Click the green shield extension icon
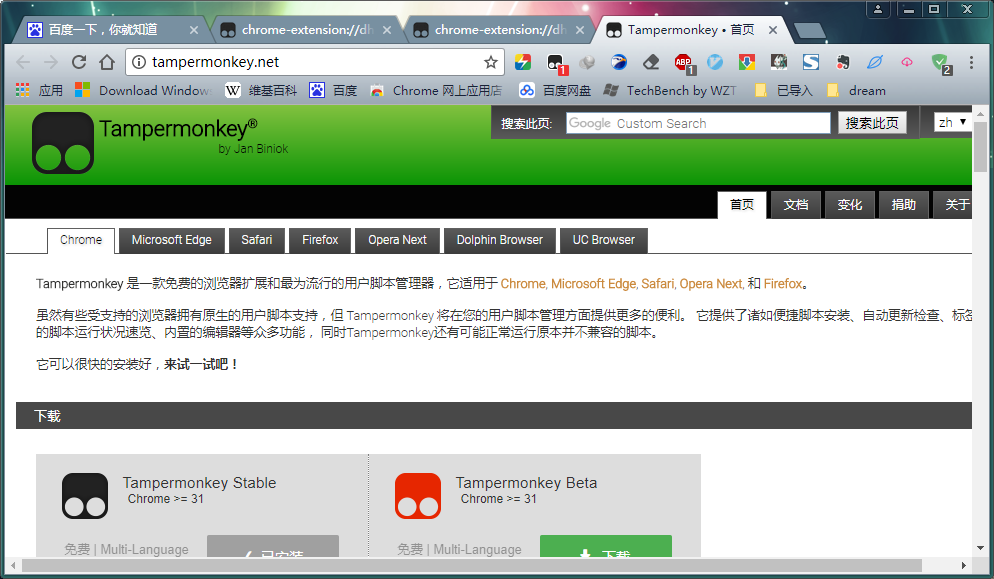Image resolution: width=994 pixels, height=579 pixels. (x=939, y=62)
